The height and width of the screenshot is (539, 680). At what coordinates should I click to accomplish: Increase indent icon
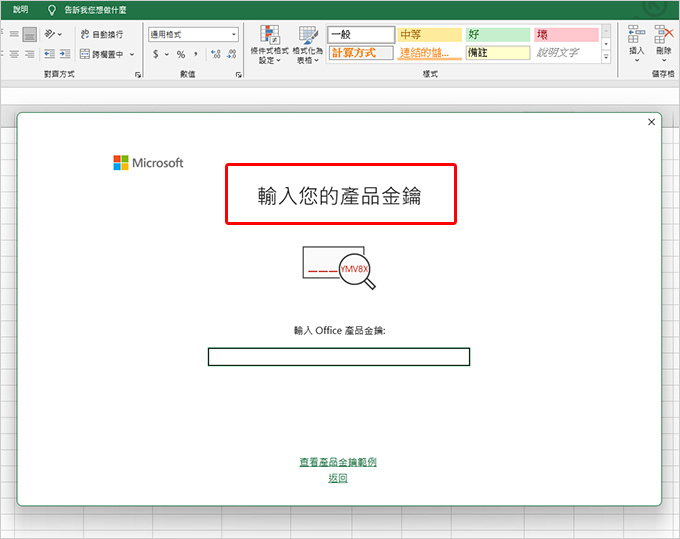pos(65,54)
